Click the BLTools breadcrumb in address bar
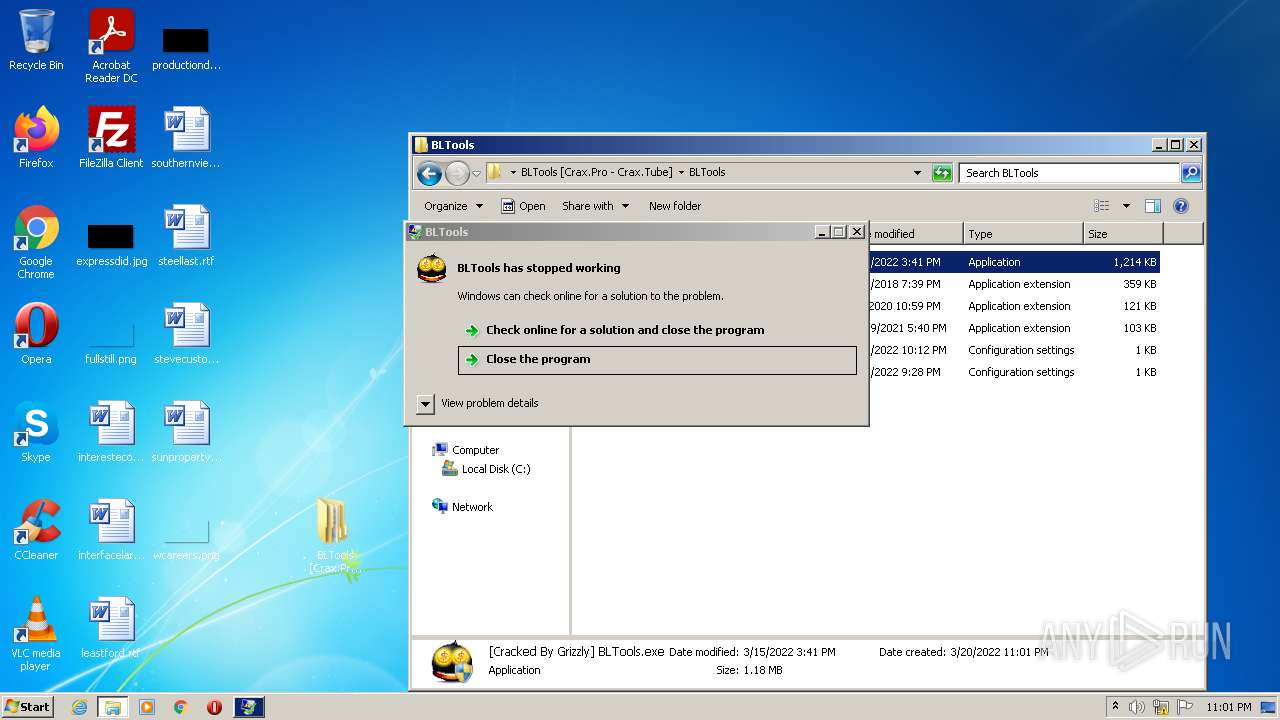The image size is (1280, 720). (707, 172)
